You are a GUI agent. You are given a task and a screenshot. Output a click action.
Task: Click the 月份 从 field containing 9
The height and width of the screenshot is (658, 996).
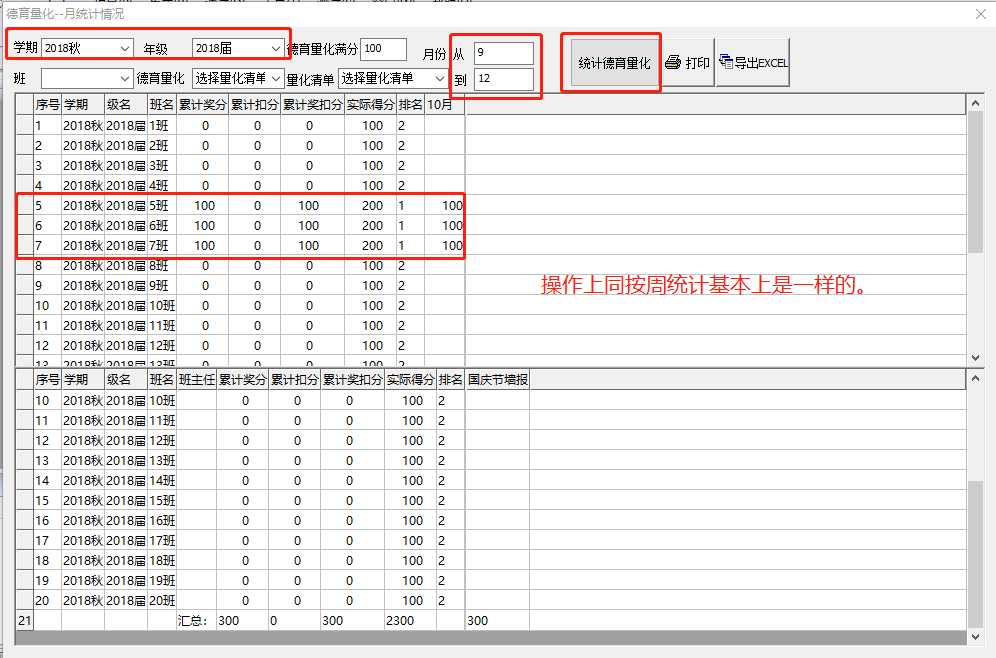point(503,54)
